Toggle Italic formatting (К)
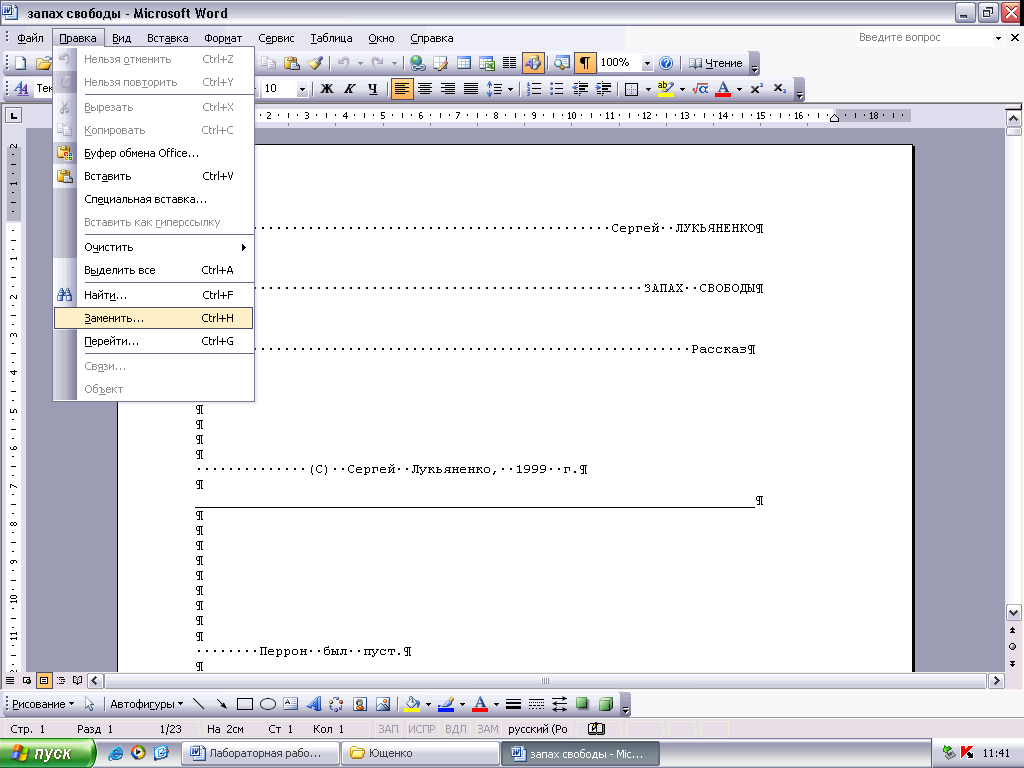 [x=350, y=89]
